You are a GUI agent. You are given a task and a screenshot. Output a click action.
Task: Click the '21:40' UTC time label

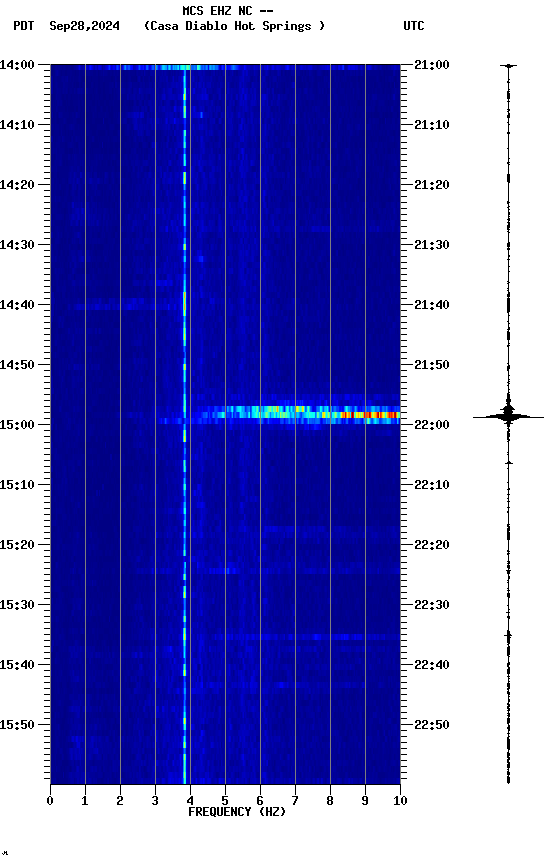pyautogui.click(x=432, y=305)
